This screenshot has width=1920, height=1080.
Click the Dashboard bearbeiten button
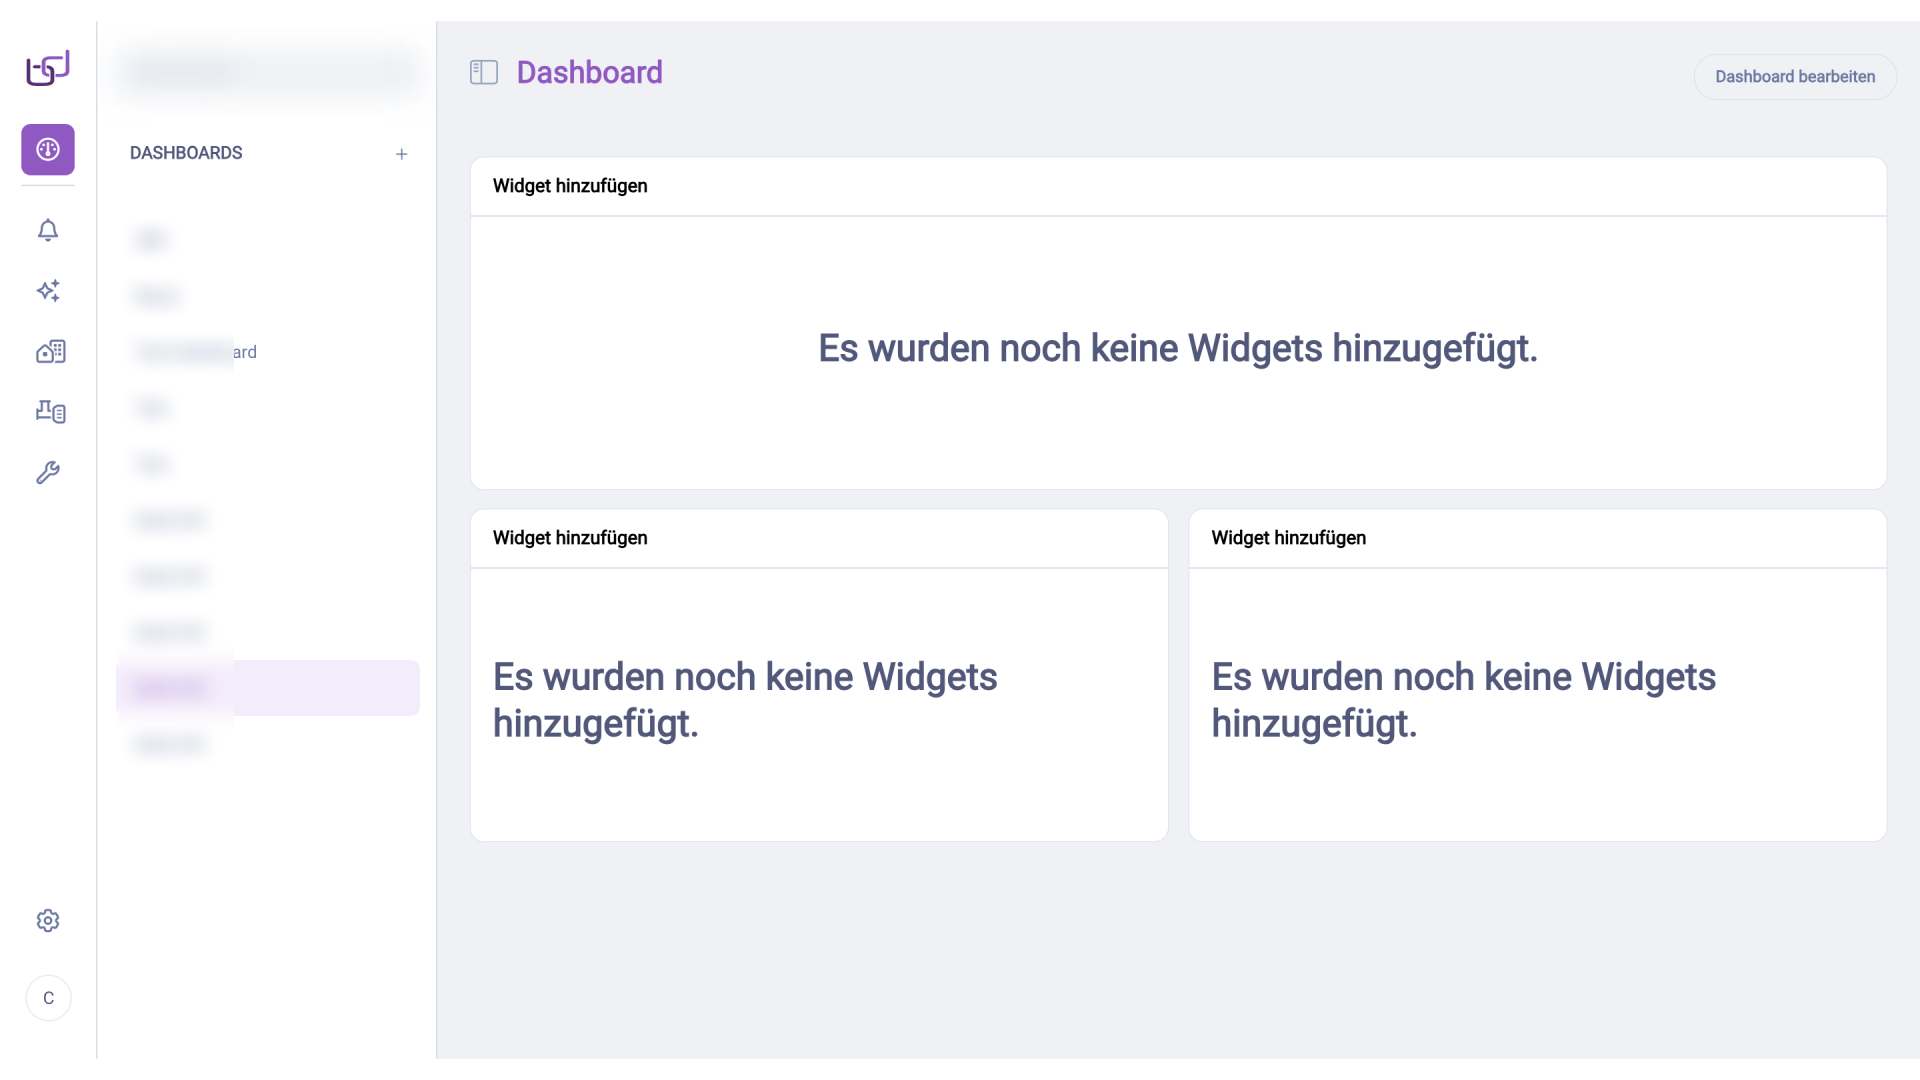(x=1794, y=76)
